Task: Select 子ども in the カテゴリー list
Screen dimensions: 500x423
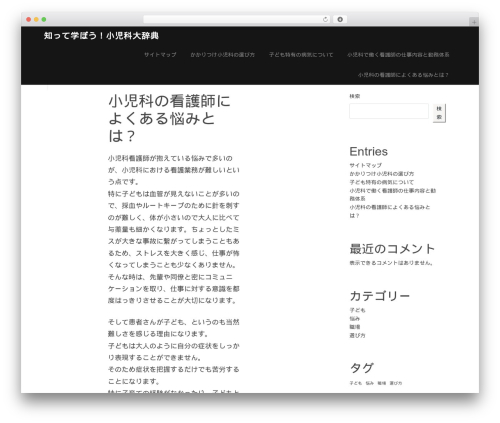Action: tap(357, 310)
